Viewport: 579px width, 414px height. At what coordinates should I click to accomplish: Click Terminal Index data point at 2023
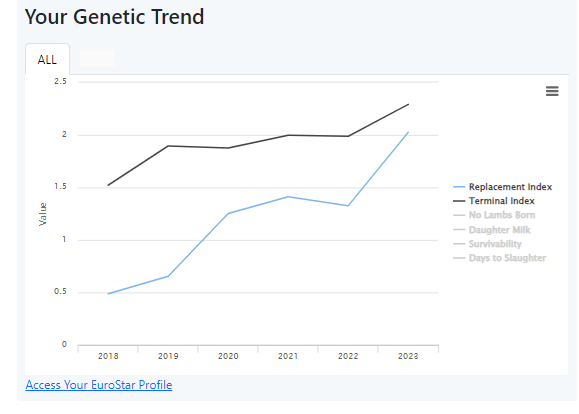[408, 105]
